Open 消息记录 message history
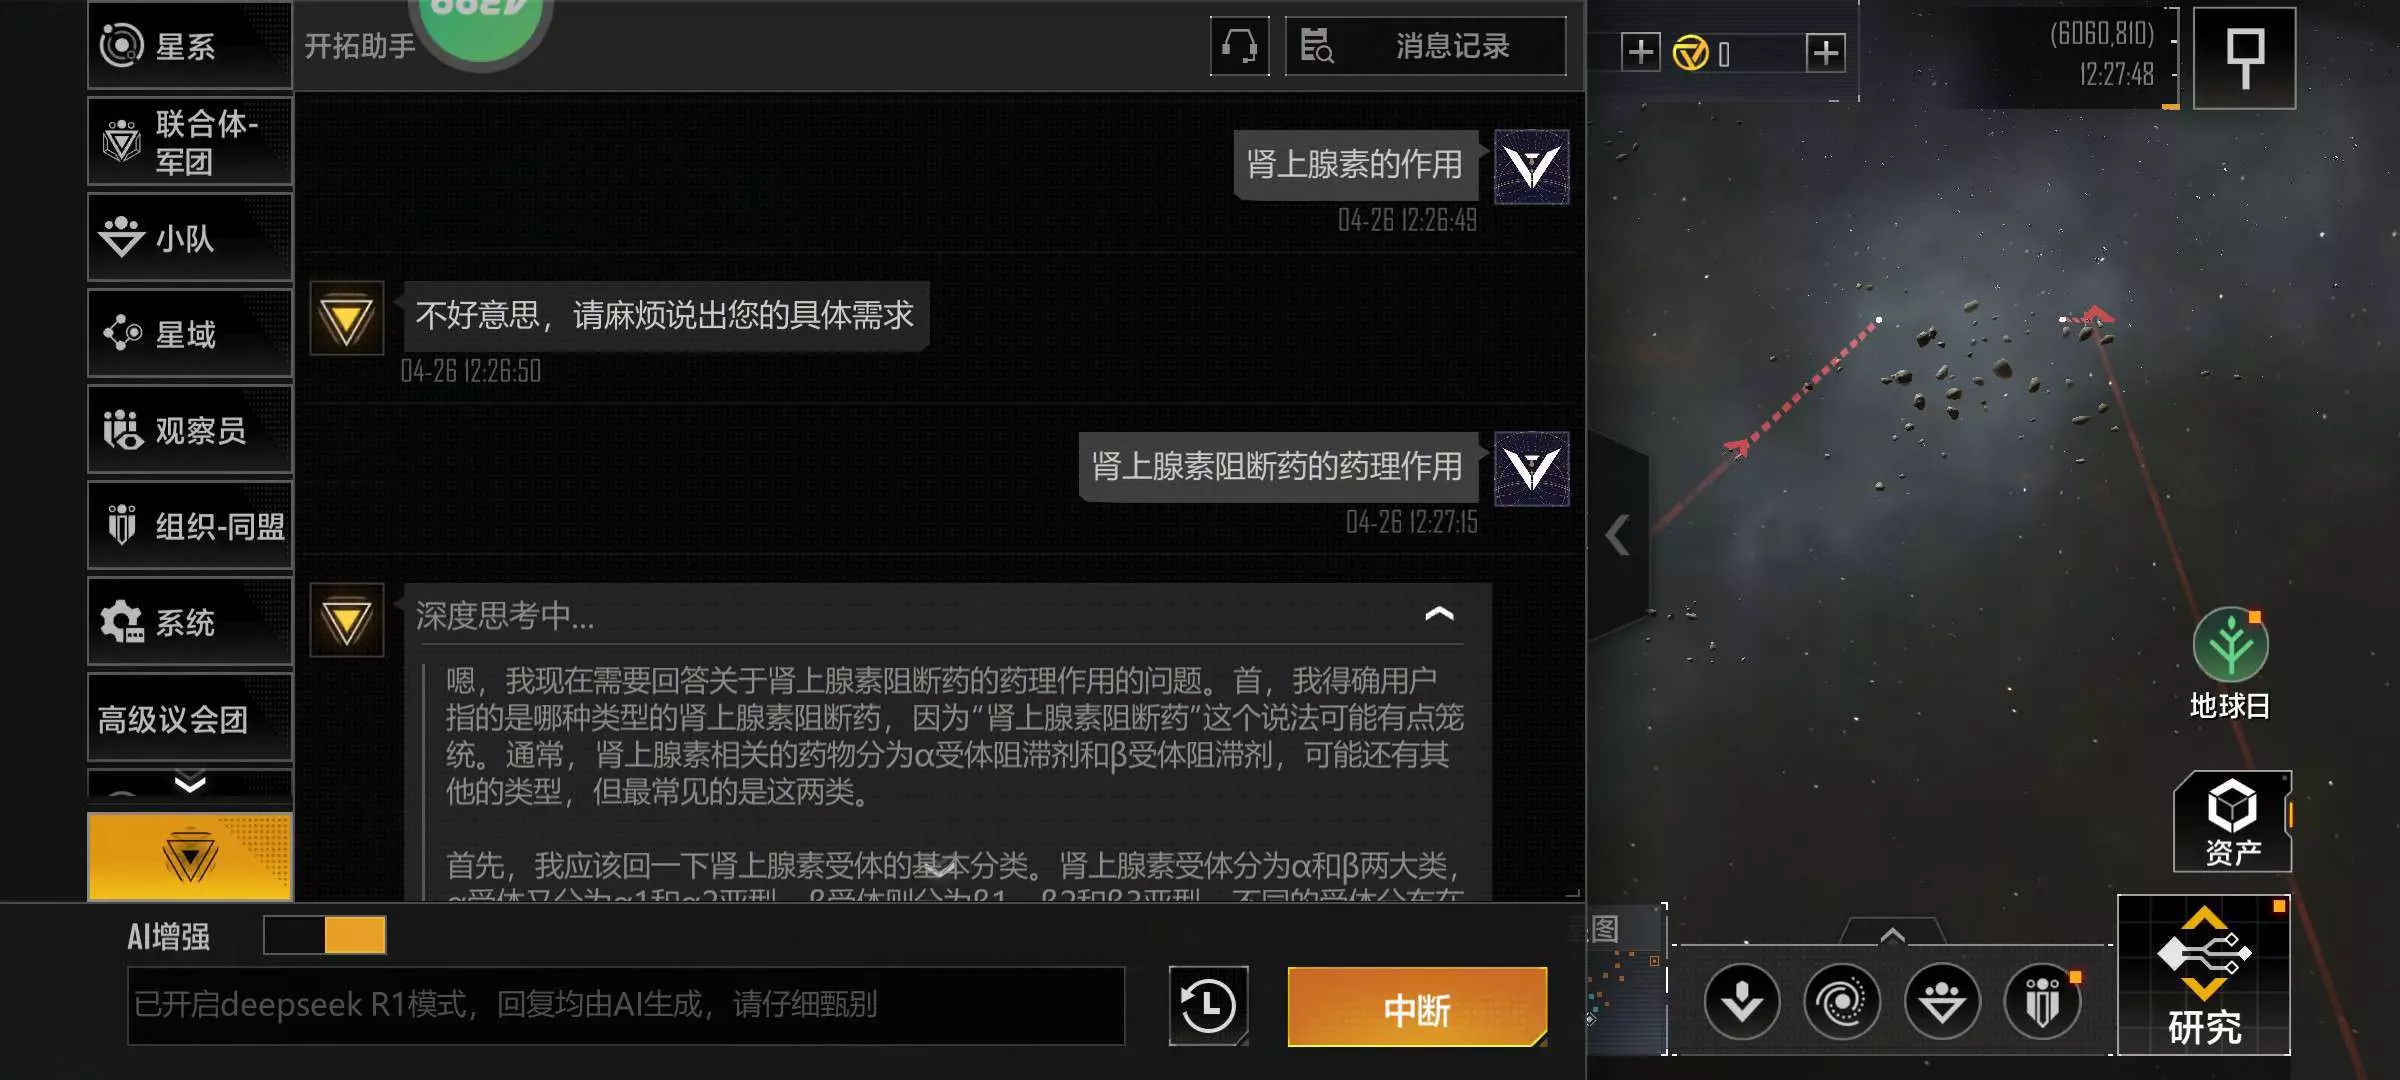Image resolution: width=2400 pixels, height=1080 pixels. [1425, 46]
